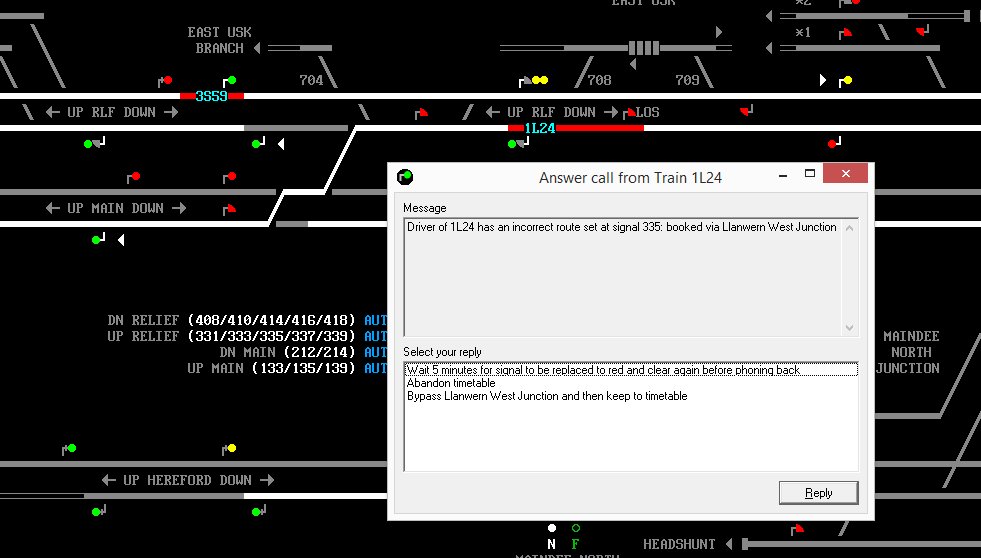This screenshot has width=981, height=558.
Task: Click exit triangle beside EAST USK BRANCH
Action: 257,48
